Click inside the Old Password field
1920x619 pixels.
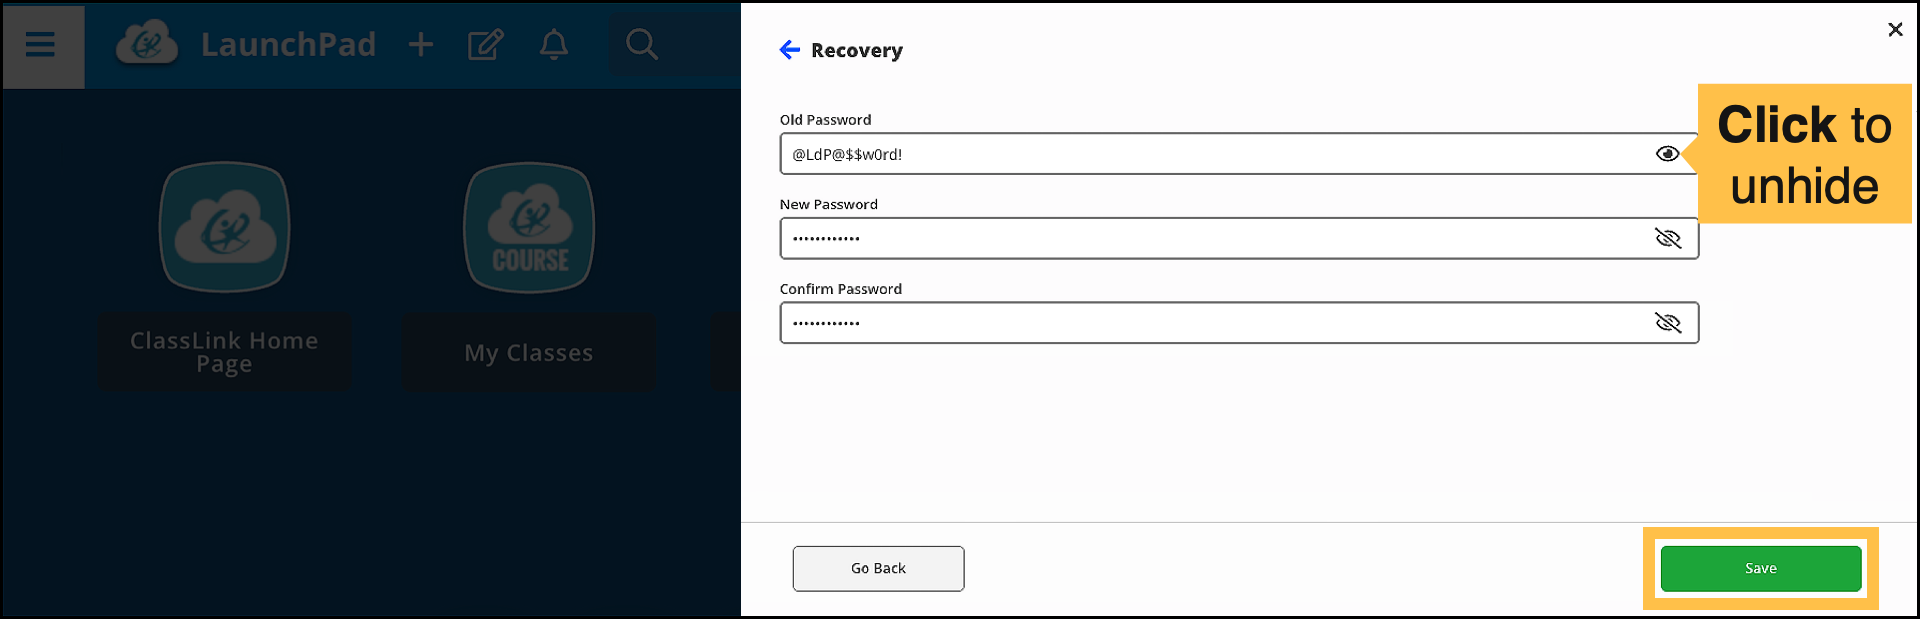1200,154
